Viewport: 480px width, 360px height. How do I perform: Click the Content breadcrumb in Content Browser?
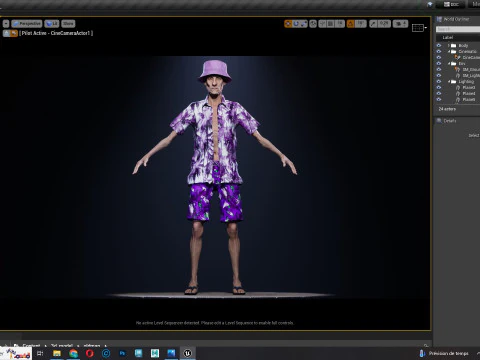(32, 345)
